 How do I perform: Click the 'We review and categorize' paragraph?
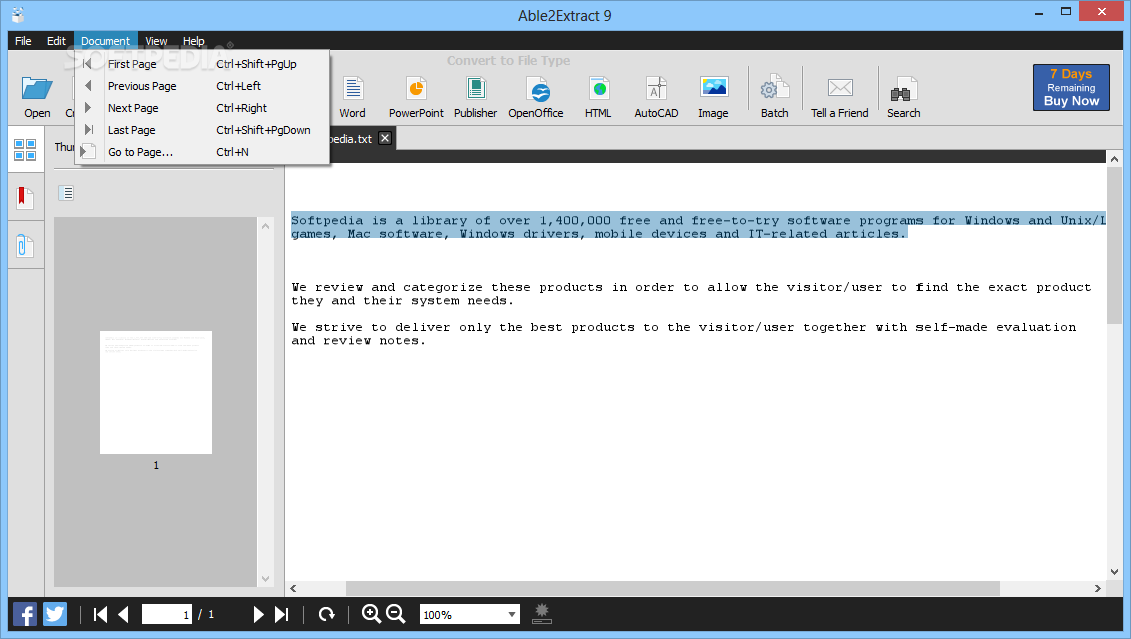[691, 294]
